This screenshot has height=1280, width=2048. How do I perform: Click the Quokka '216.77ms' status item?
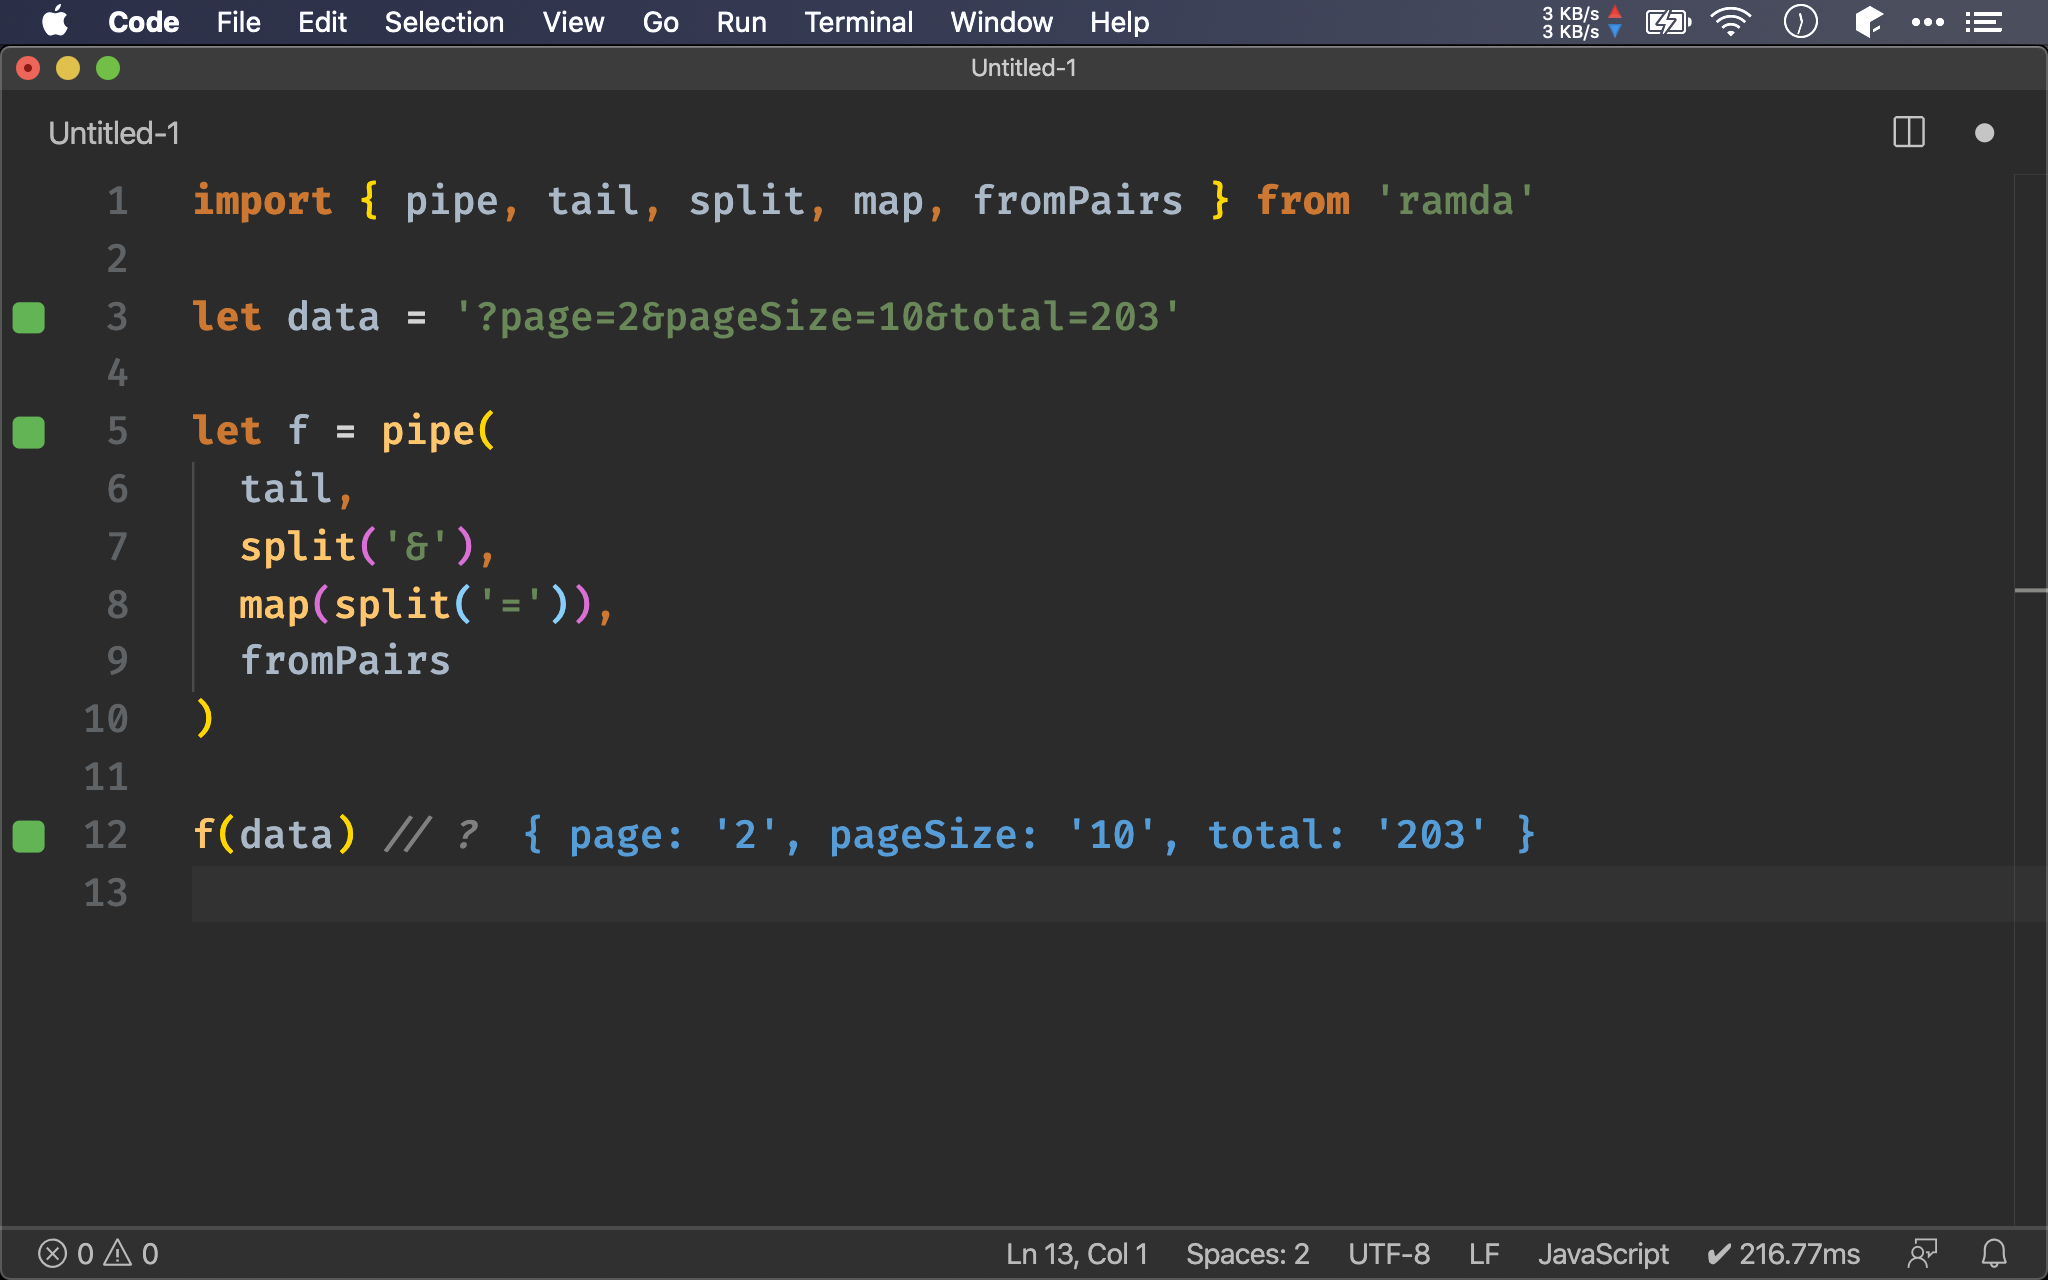click(1783, 1254)
